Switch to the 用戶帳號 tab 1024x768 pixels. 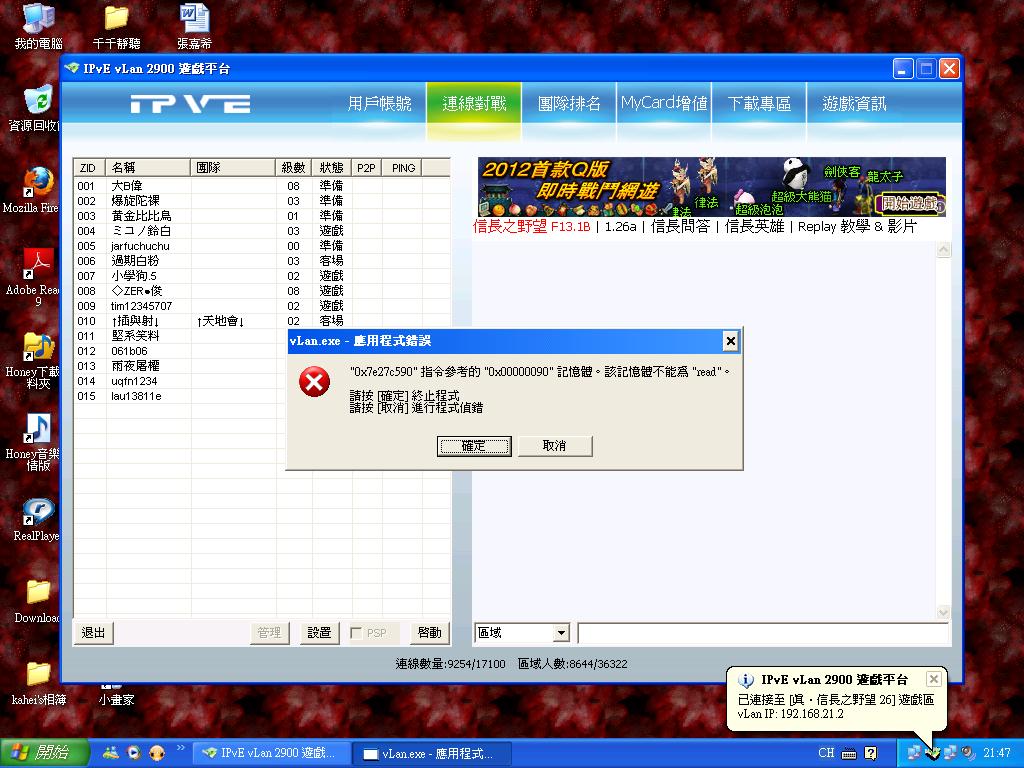point(379,104)
